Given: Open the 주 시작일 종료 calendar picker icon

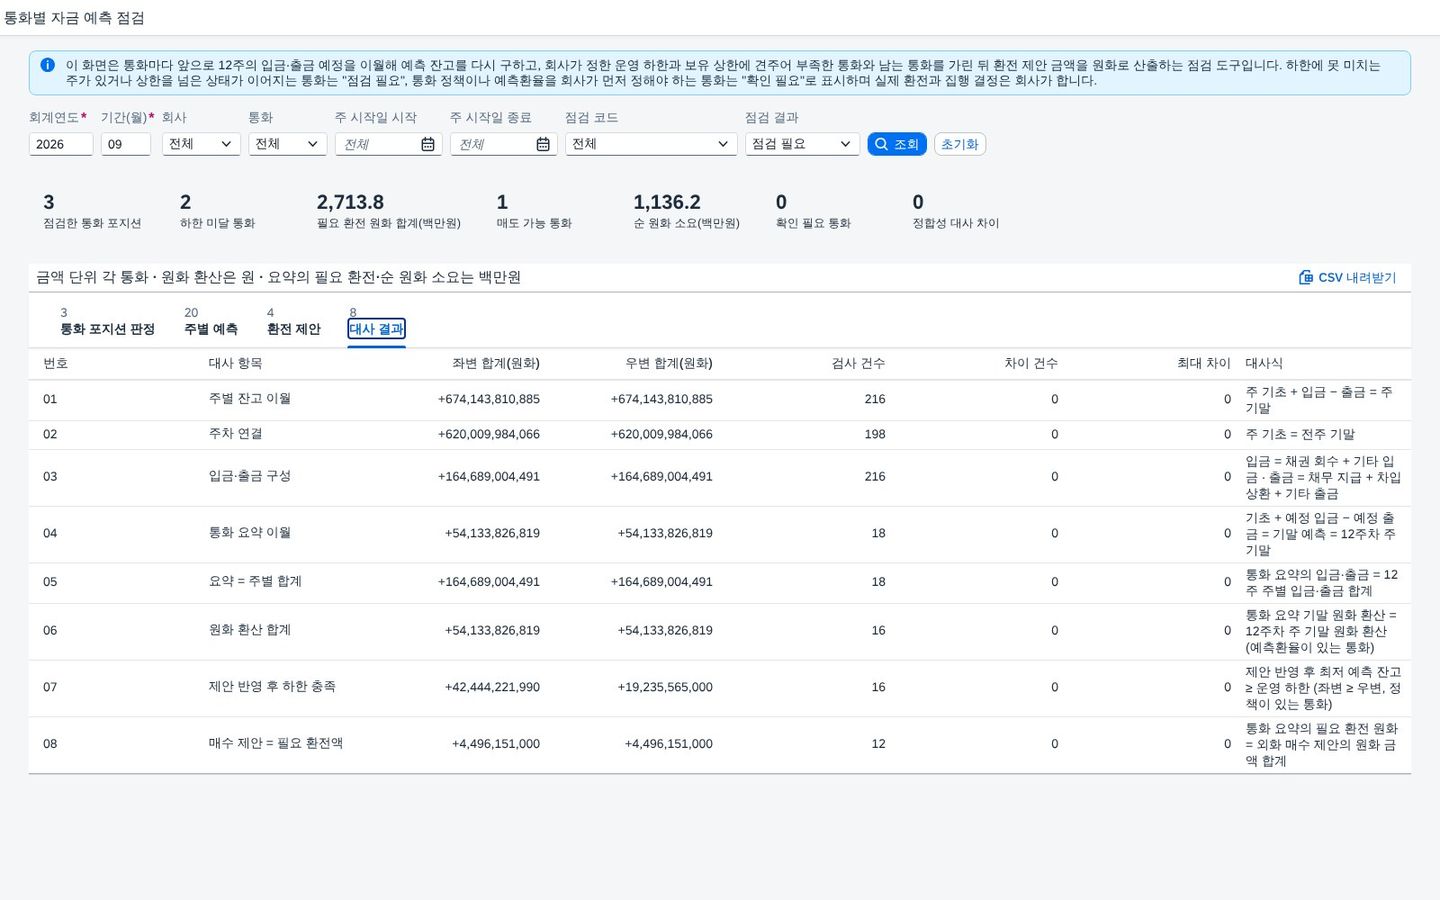Looking at the screenshot, I should [543, 144].
